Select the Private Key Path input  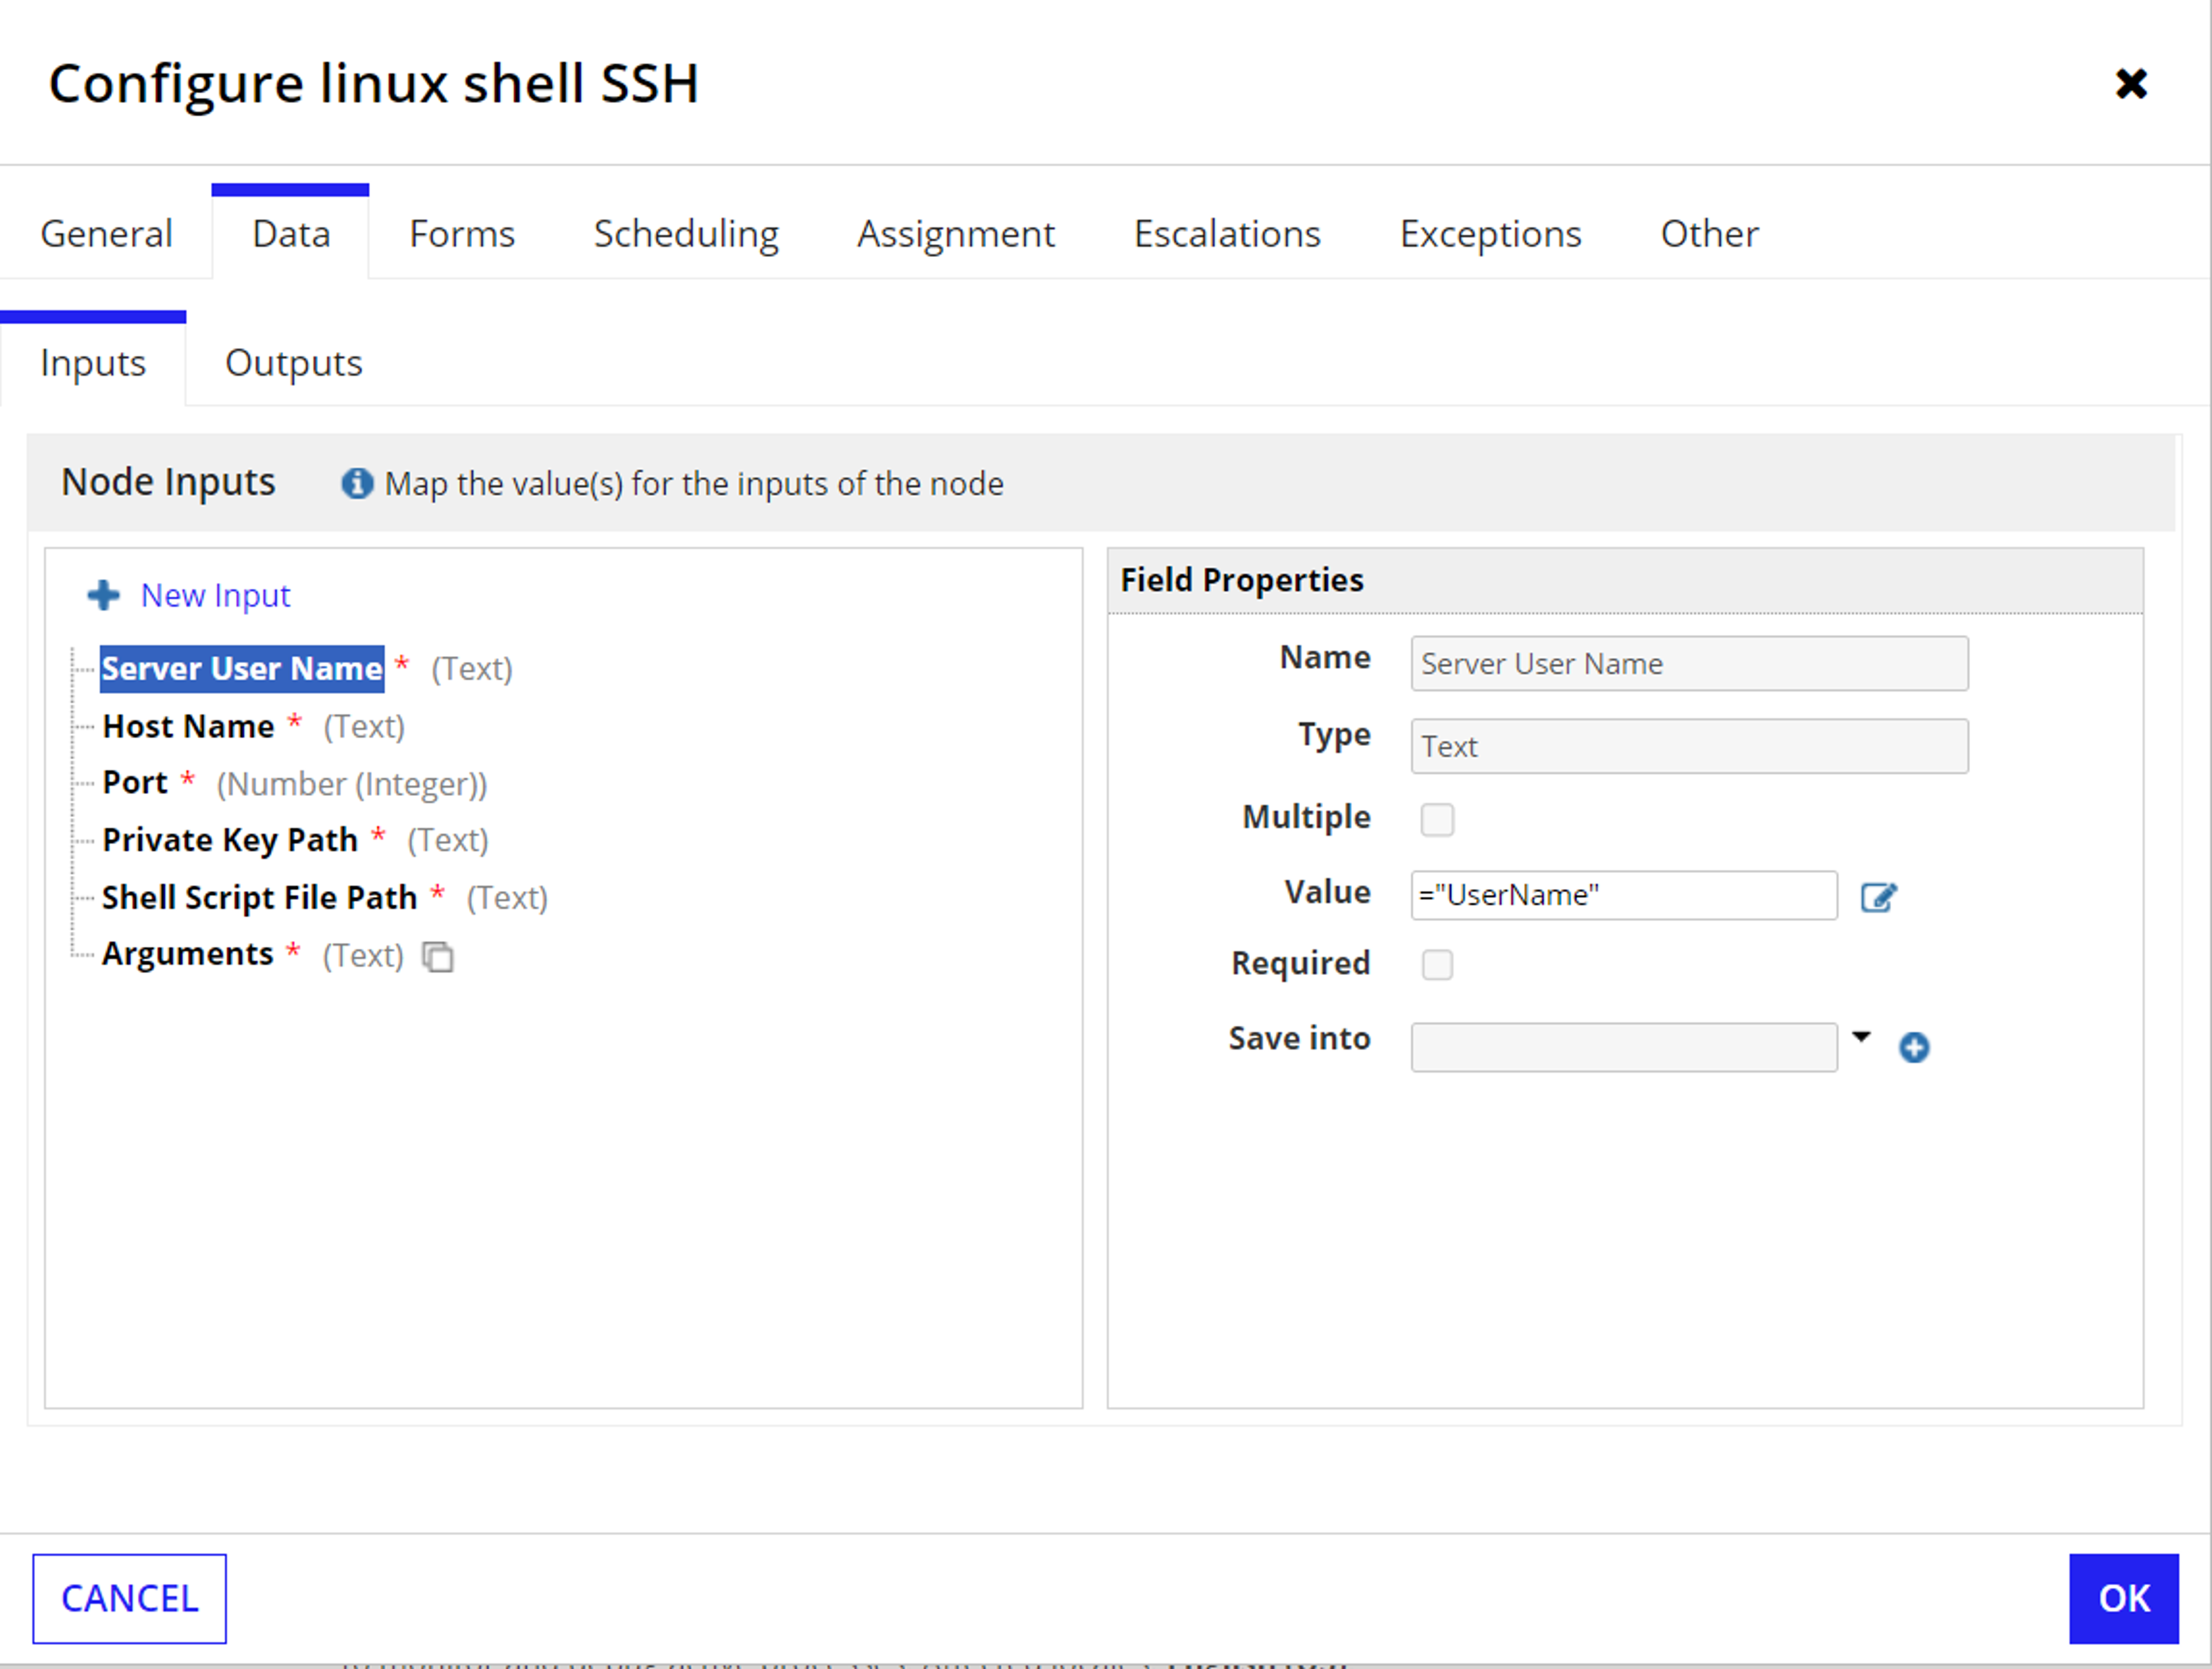pos(230,840)
